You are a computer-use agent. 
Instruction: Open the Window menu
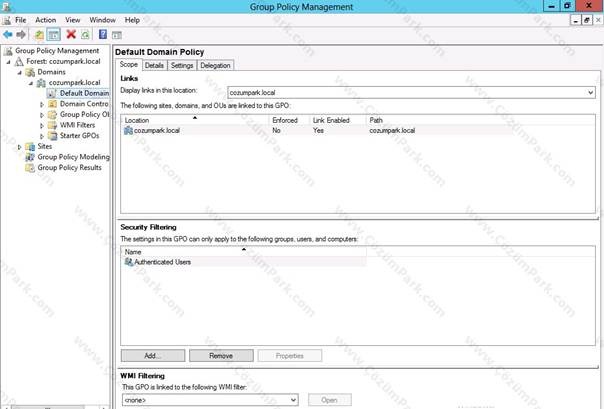tap(102, 20)
